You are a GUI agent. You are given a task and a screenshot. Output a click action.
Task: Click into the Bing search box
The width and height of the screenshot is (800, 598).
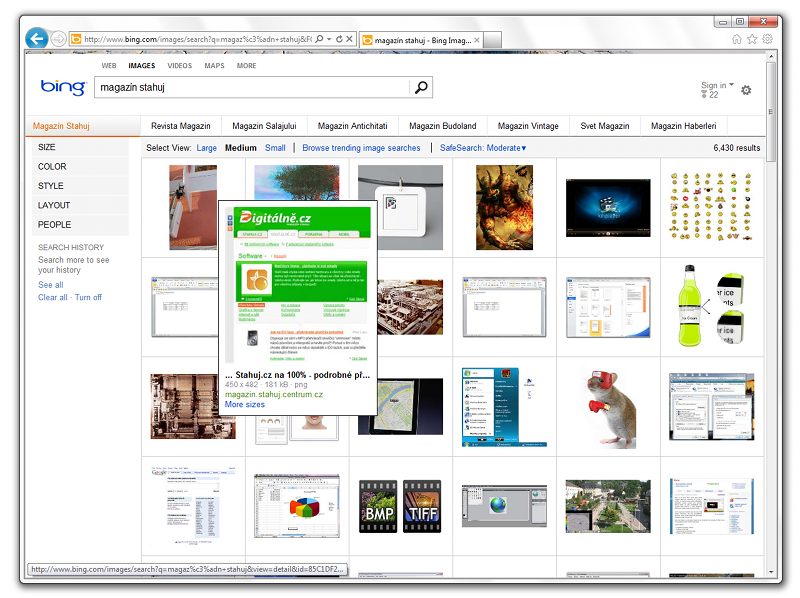253,87
